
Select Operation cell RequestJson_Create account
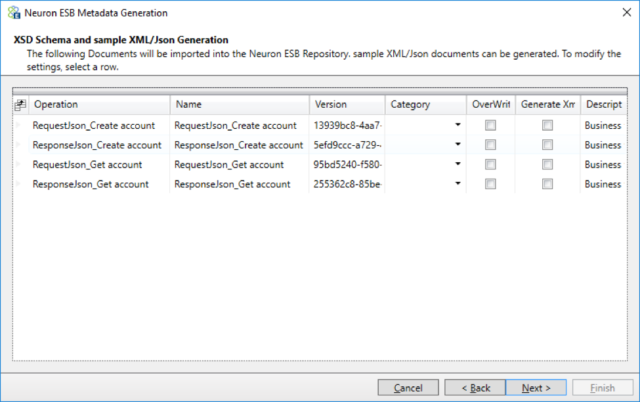point(99,126)
